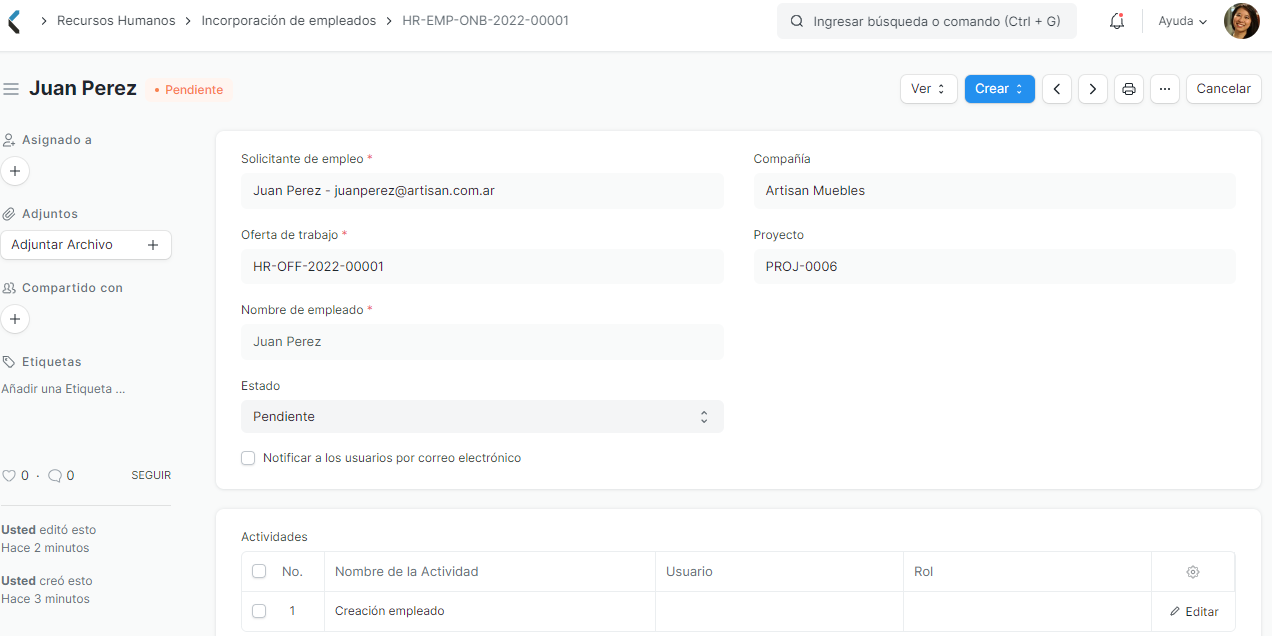
Task: Like this document with the heart icon
Action: pyautogui.click(x=9, y=476)
